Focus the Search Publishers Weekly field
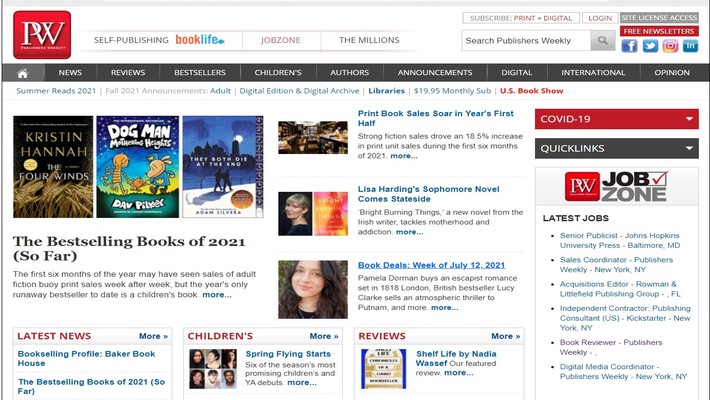The image size is (710, 400). (526, 40)
